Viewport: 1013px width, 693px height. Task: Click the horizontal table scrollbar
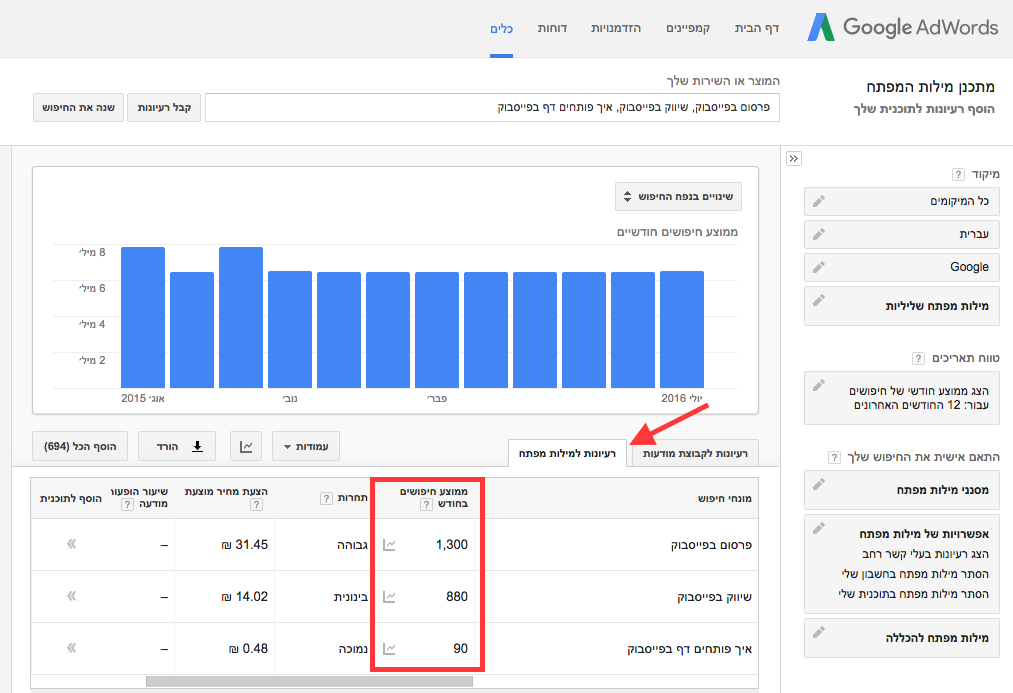pyautogui.click(x=309, y=681)
